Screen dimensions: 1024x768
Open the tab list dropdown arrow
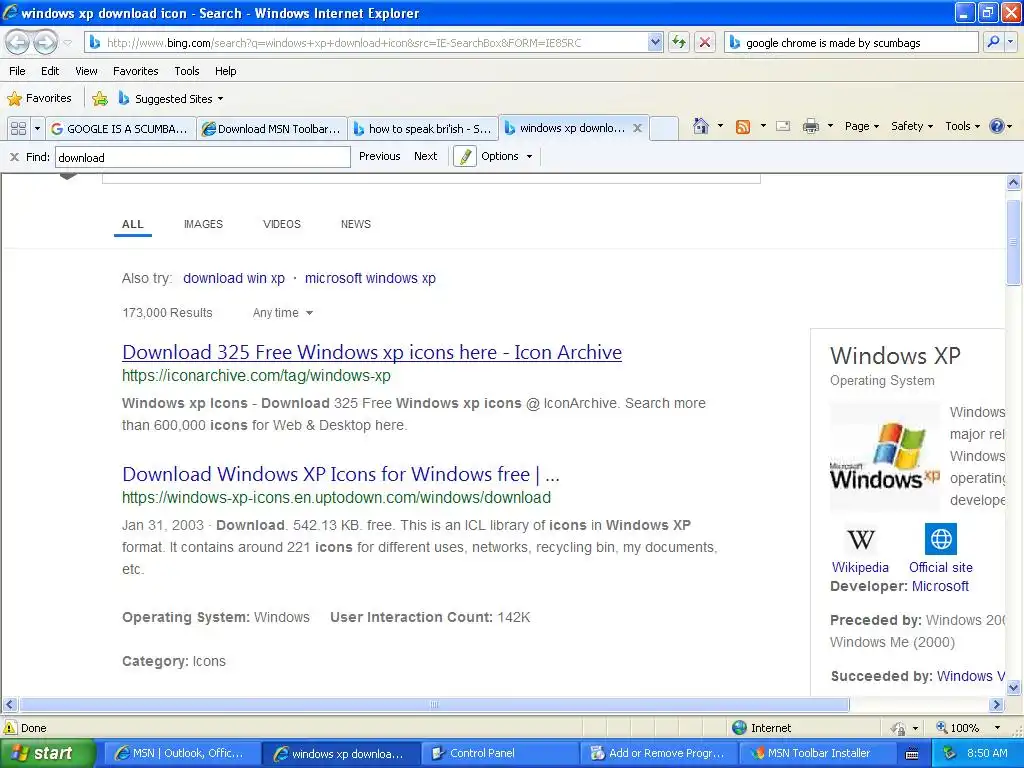coord(37,129)
